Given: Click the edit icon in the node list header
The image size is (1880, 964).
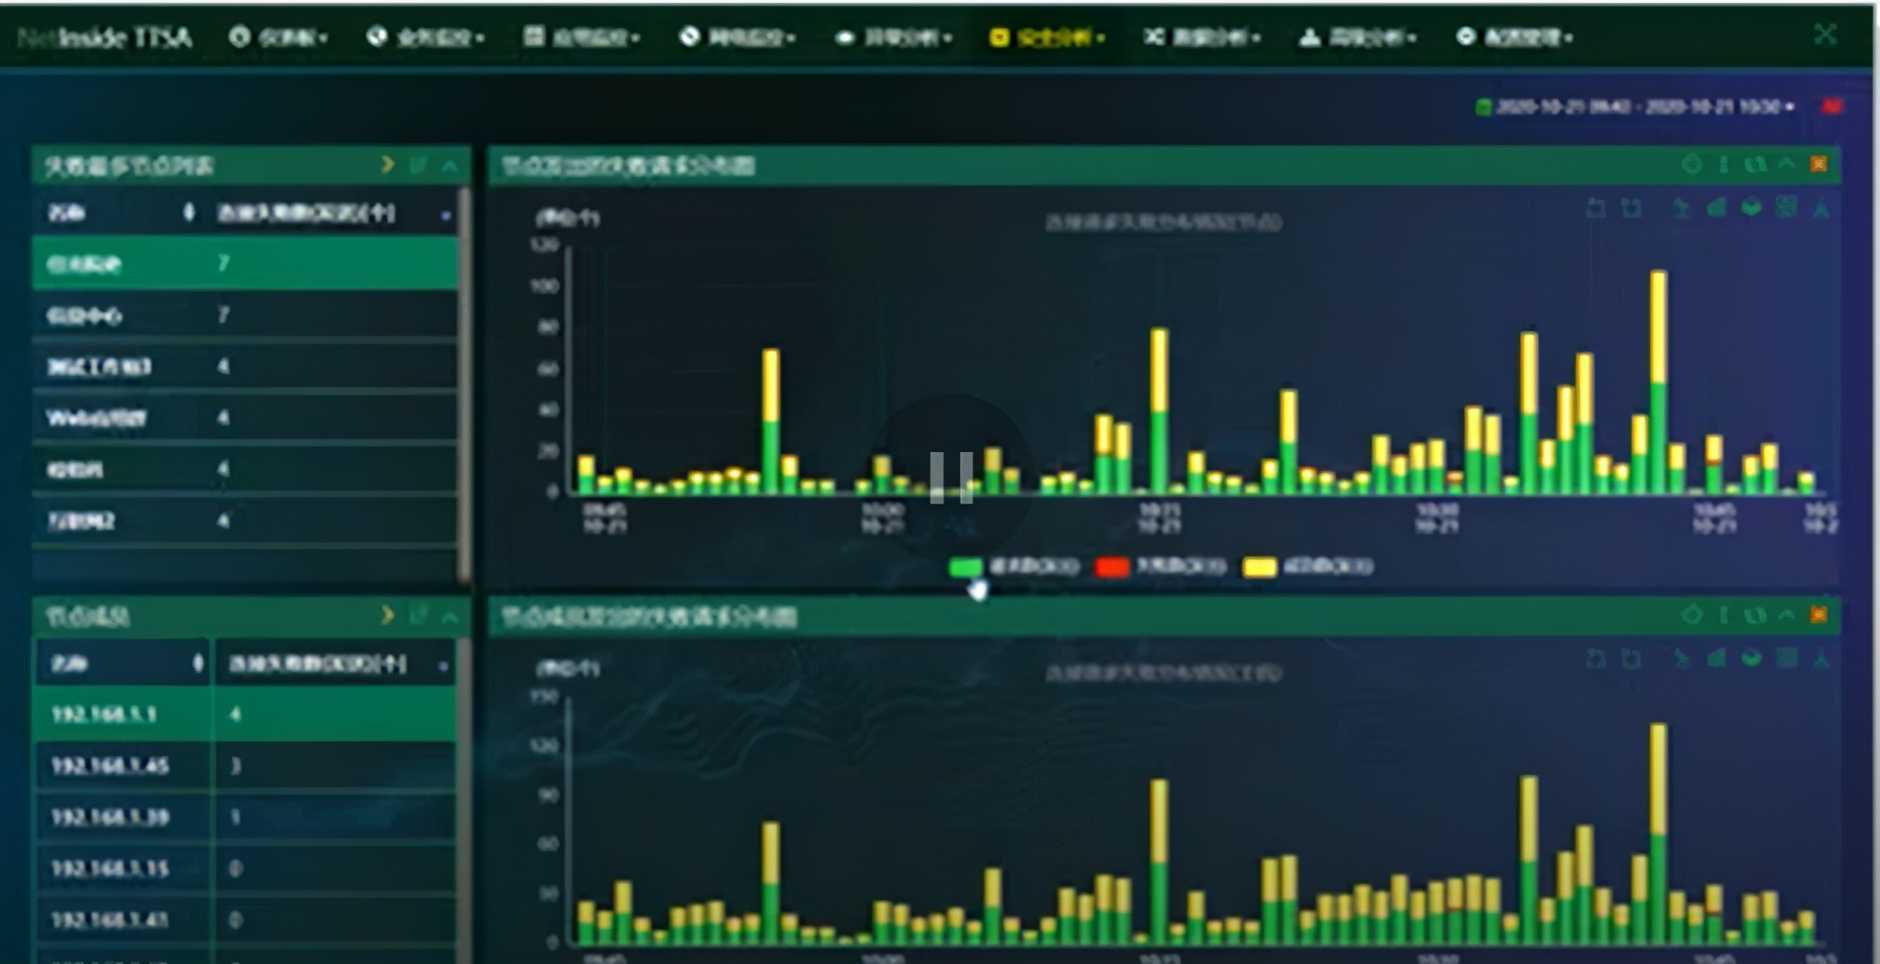Looking at the screenshot, I should click(418, 165).
